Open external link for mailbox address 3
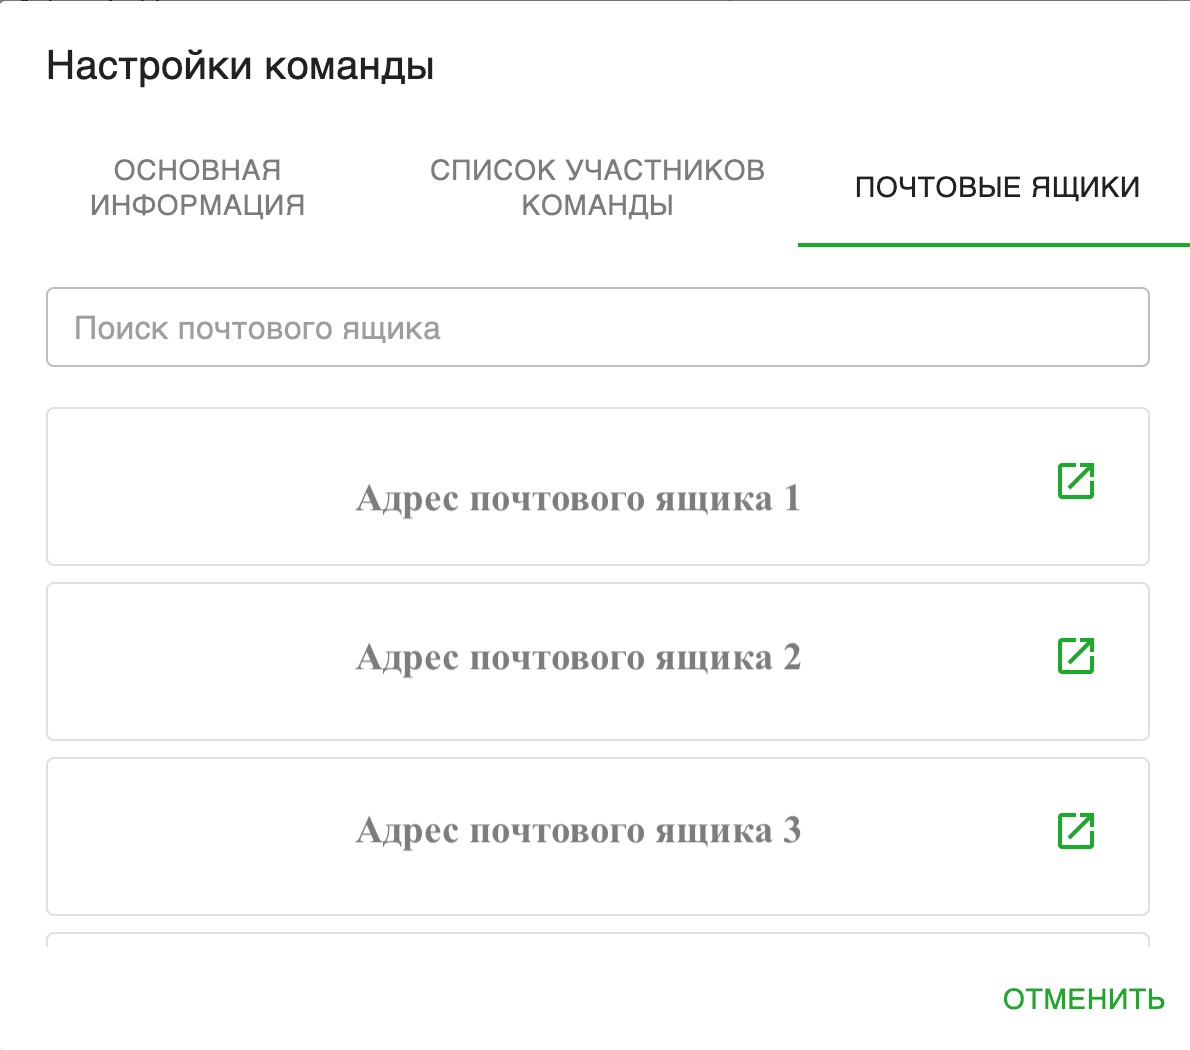The height and width of the screenshot is (1050, 1190). click(1076, 831)
